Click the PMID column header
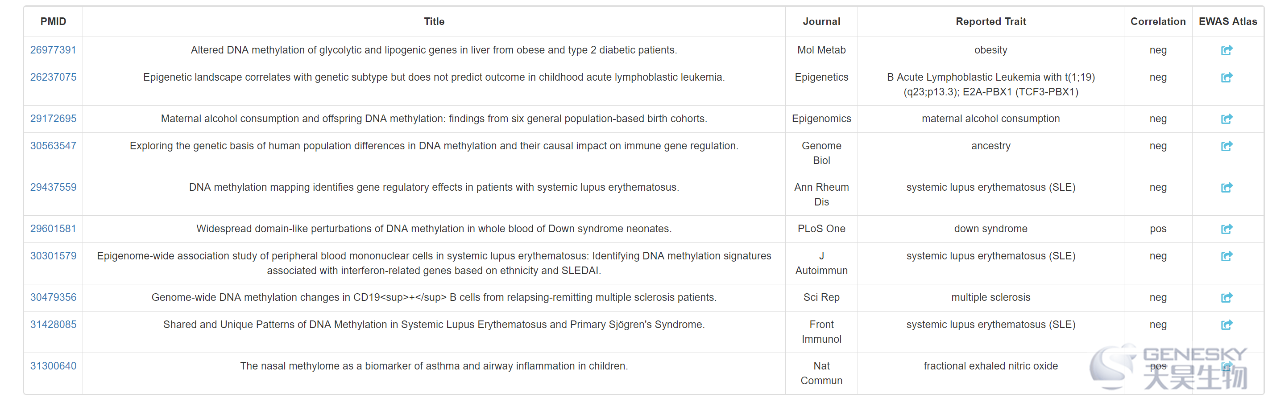 click(53, 21)
